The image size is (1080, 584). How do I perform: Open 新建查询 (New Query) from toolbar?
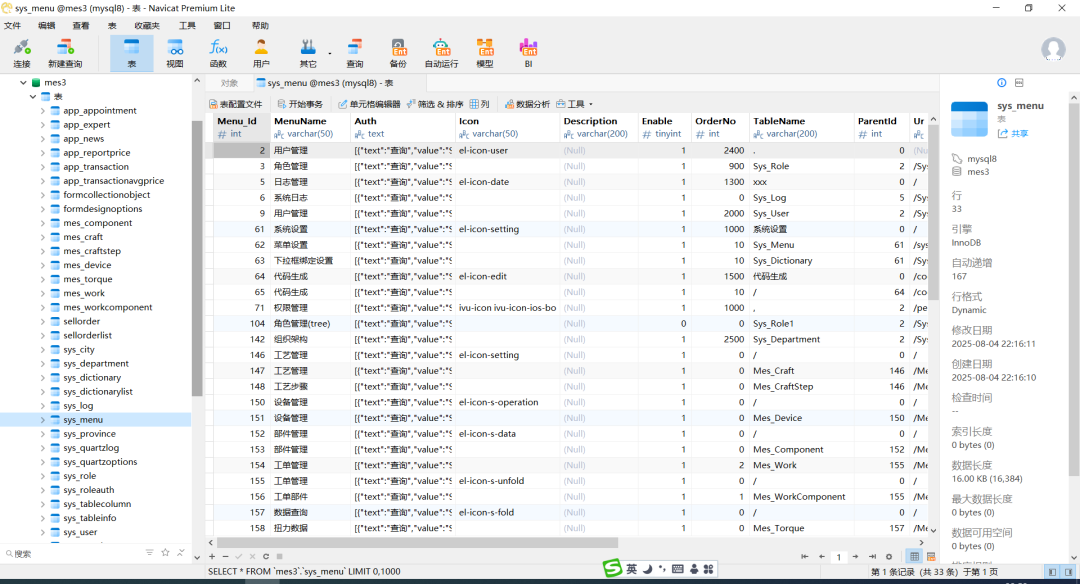pyautogui.click(x=65, y=53)
